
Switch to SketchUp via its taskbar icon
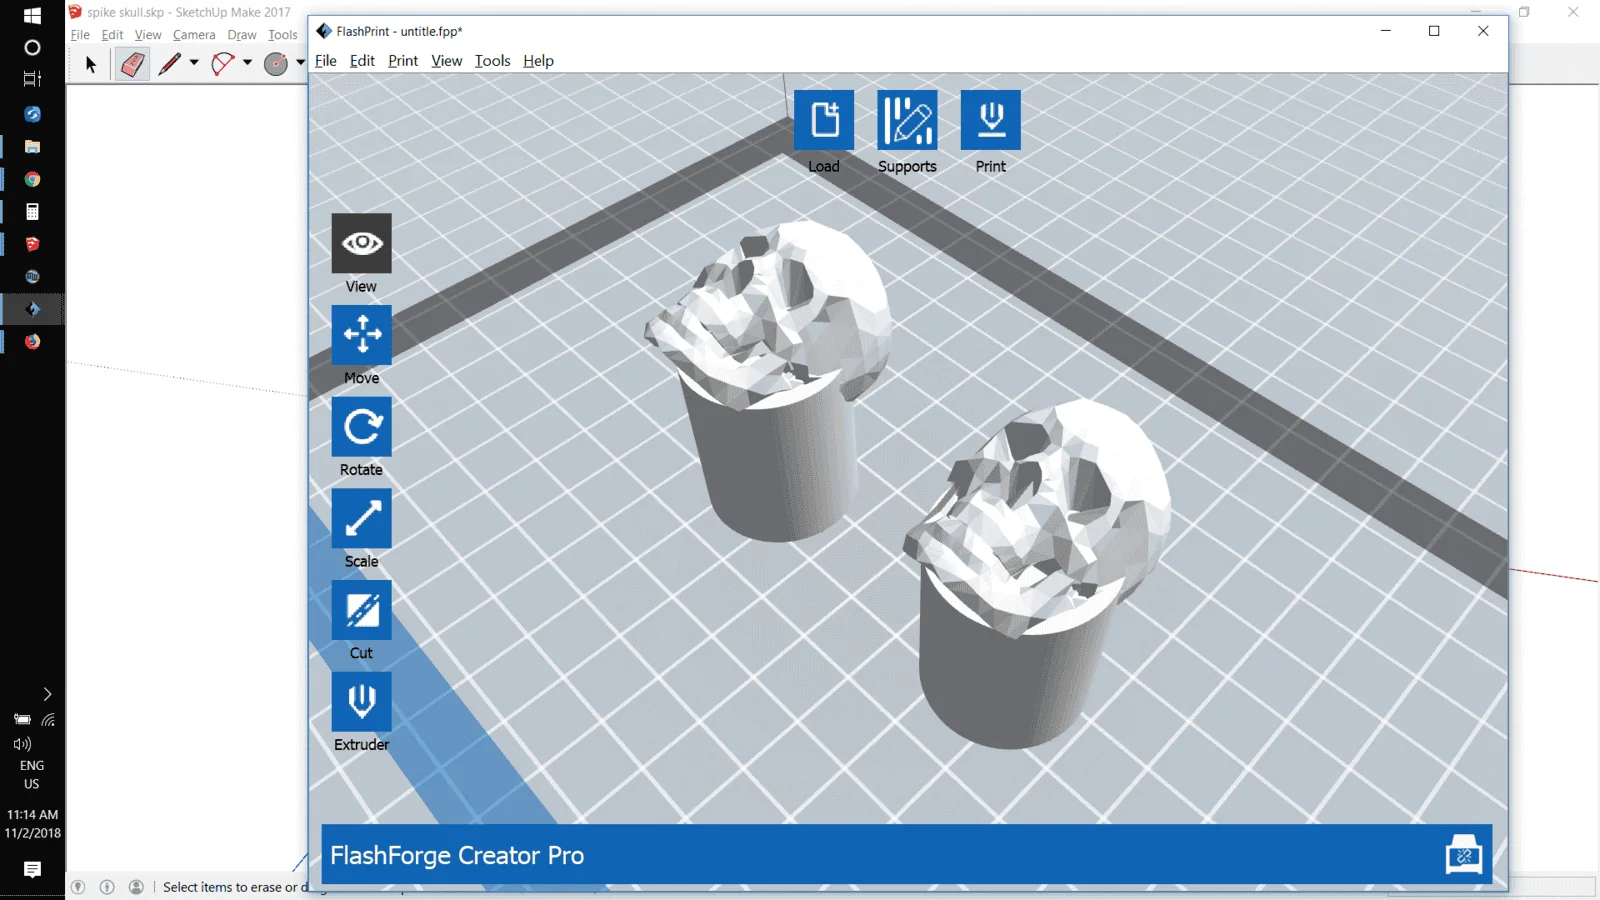coord(32,244)
